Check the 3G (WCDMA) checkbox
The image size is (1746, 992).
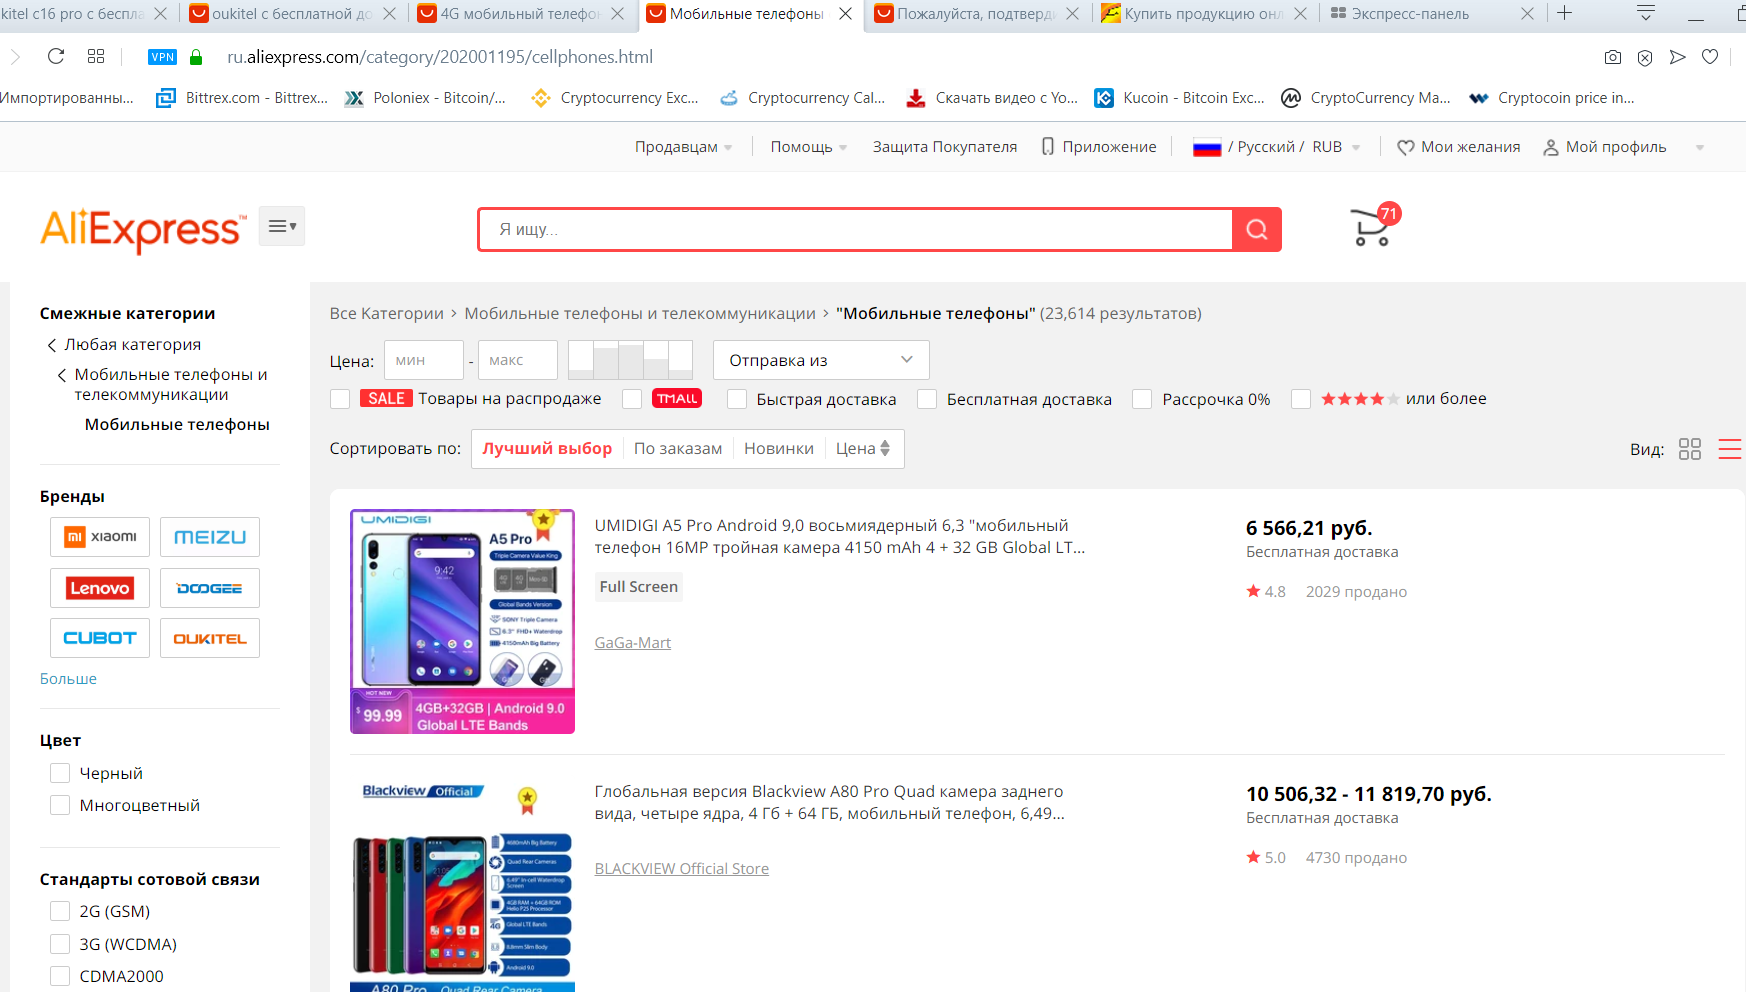pos(60,944)
